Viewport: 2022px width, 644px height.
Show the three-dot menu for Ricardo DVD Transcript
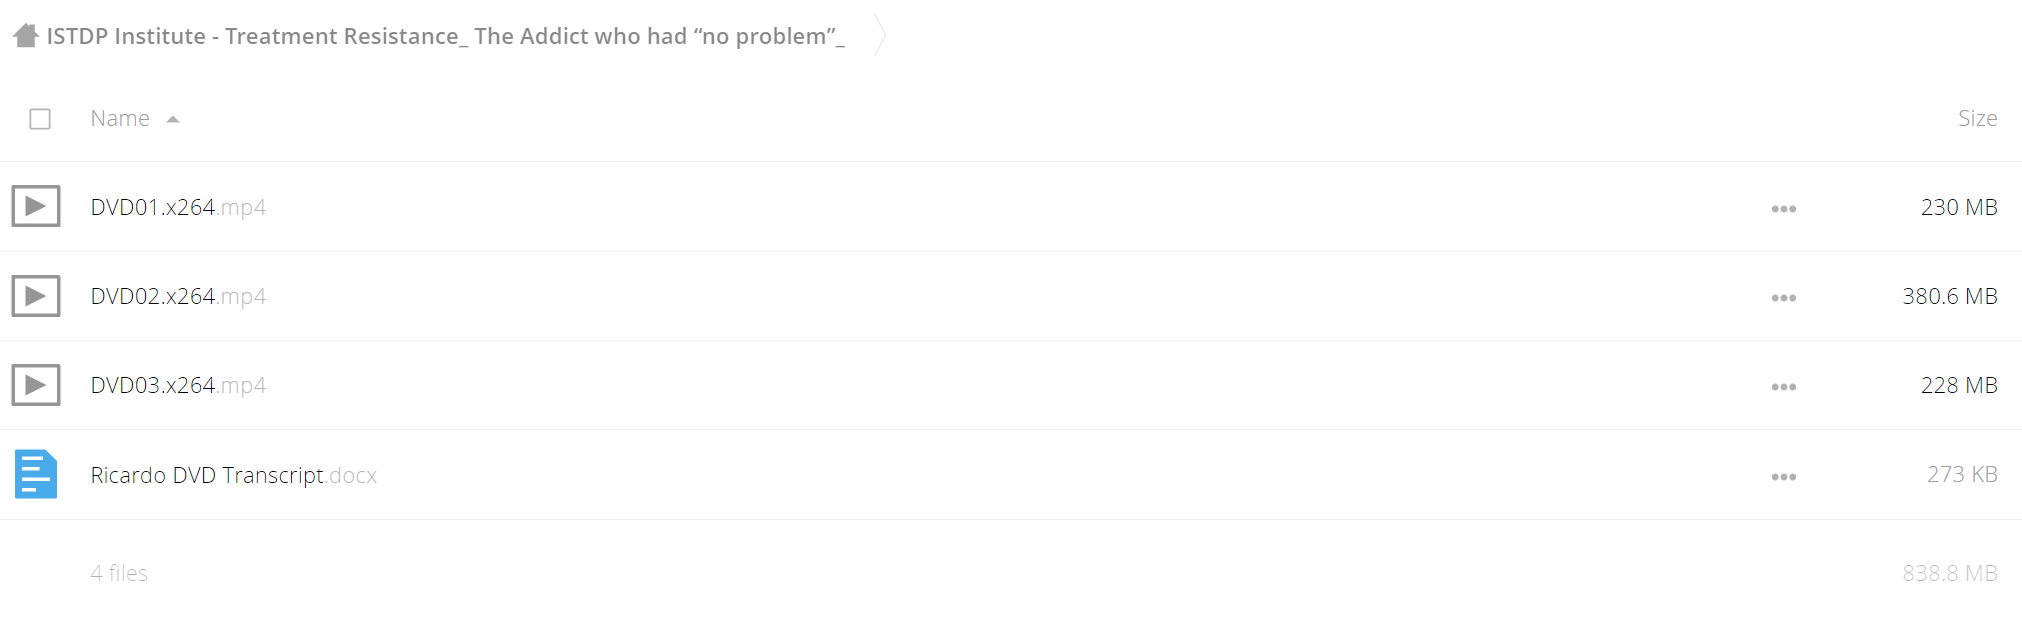point(1783,477)
